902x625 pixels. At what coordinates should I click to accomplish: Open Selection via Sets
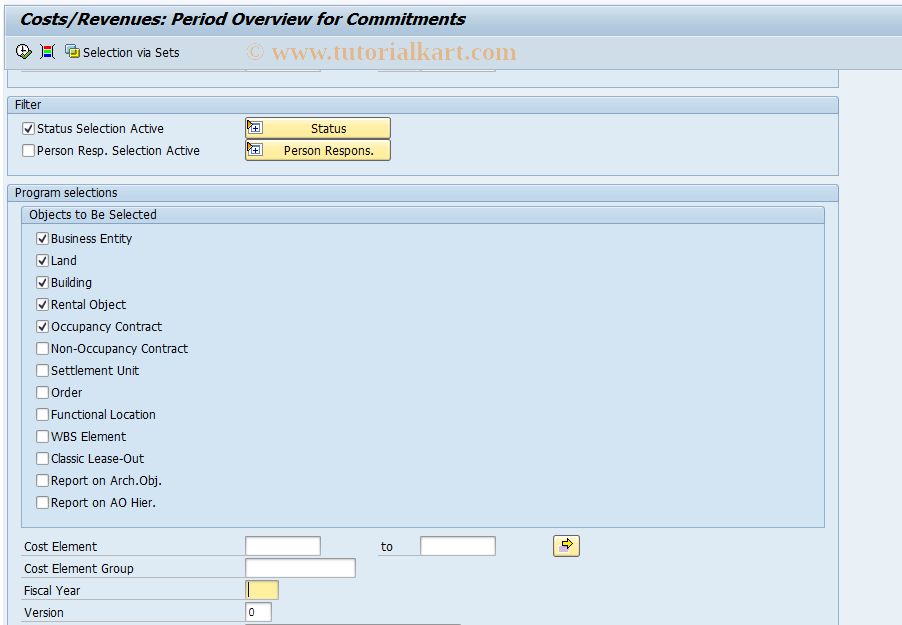tap(122, 52)
